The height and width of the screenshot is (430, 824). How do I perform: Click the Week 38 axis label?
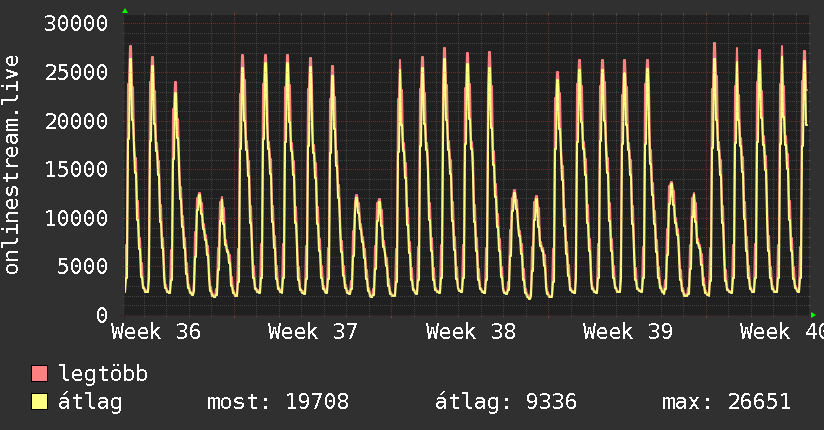click(471, 332)
